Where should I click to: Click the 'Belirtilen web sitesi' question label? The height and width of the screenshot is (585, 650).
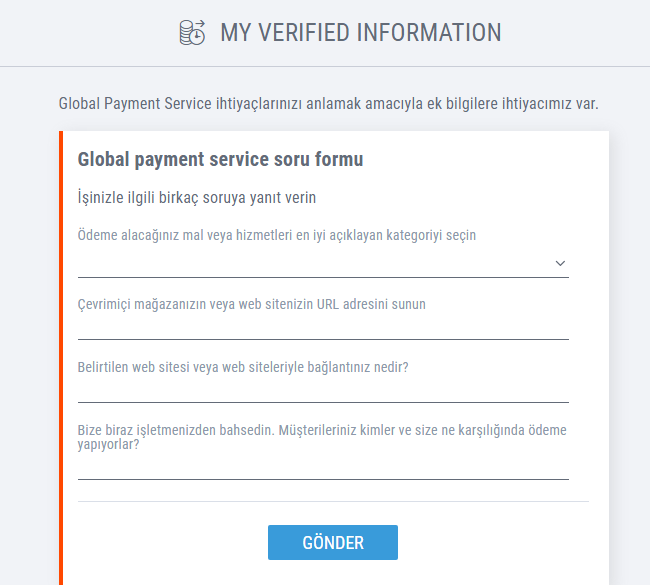[243, 367]
